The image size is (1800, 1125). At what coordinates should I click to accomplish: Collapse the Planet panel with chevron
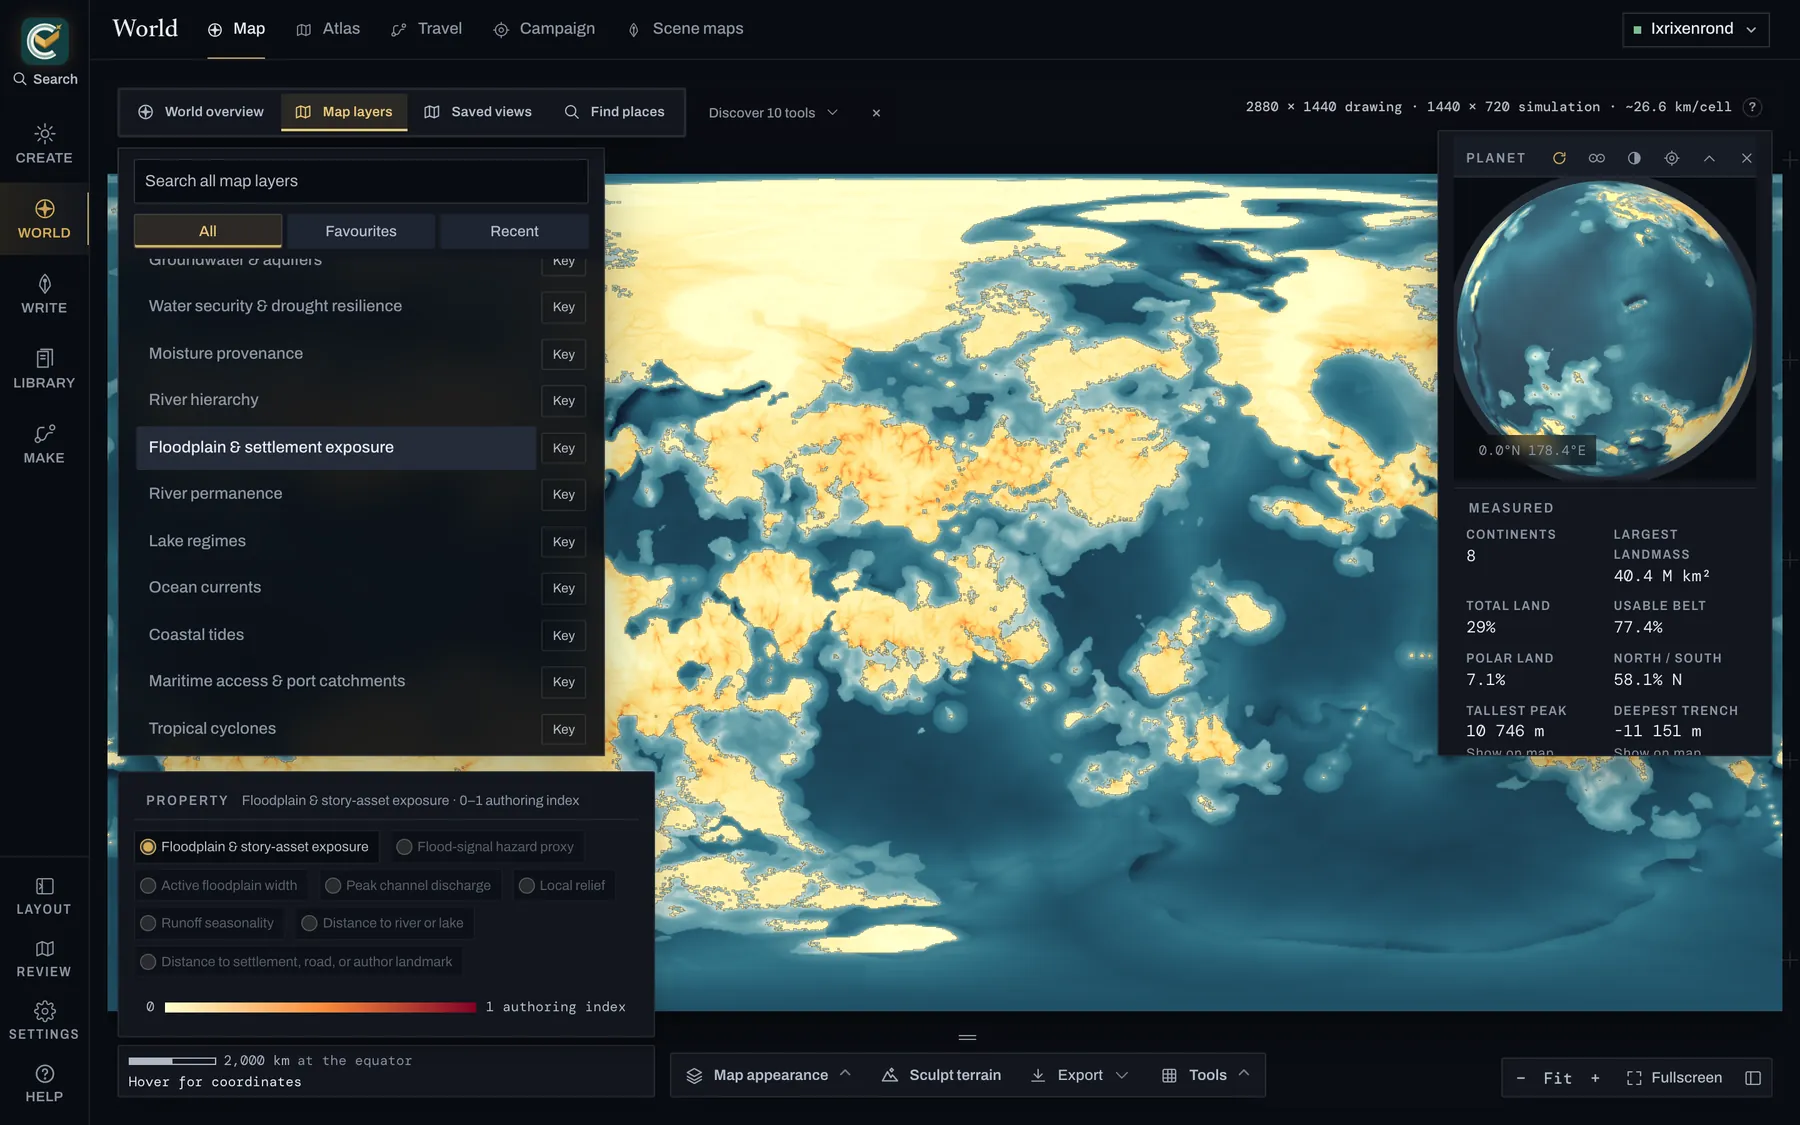(1709, 158)
